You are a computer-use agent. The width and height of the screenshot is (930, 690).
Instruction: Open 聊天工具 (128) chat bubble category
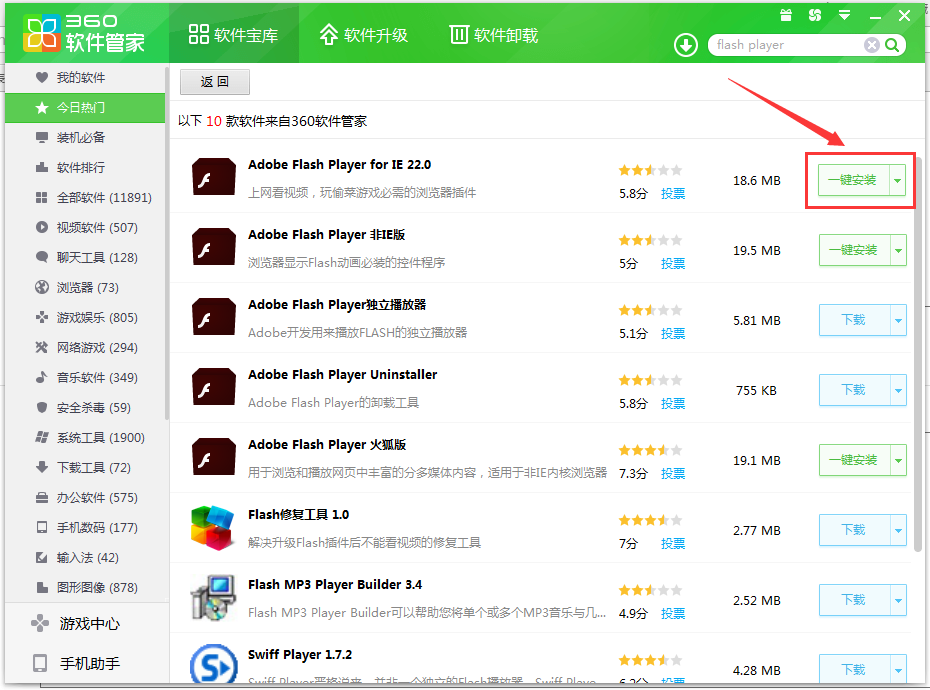click(x=85, y=257)
